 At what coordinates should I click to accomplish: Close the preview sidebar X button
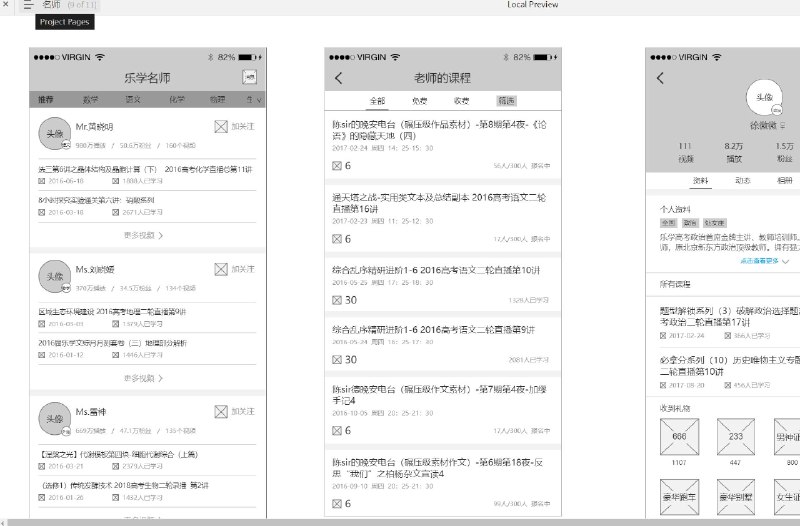click(5, 4)
